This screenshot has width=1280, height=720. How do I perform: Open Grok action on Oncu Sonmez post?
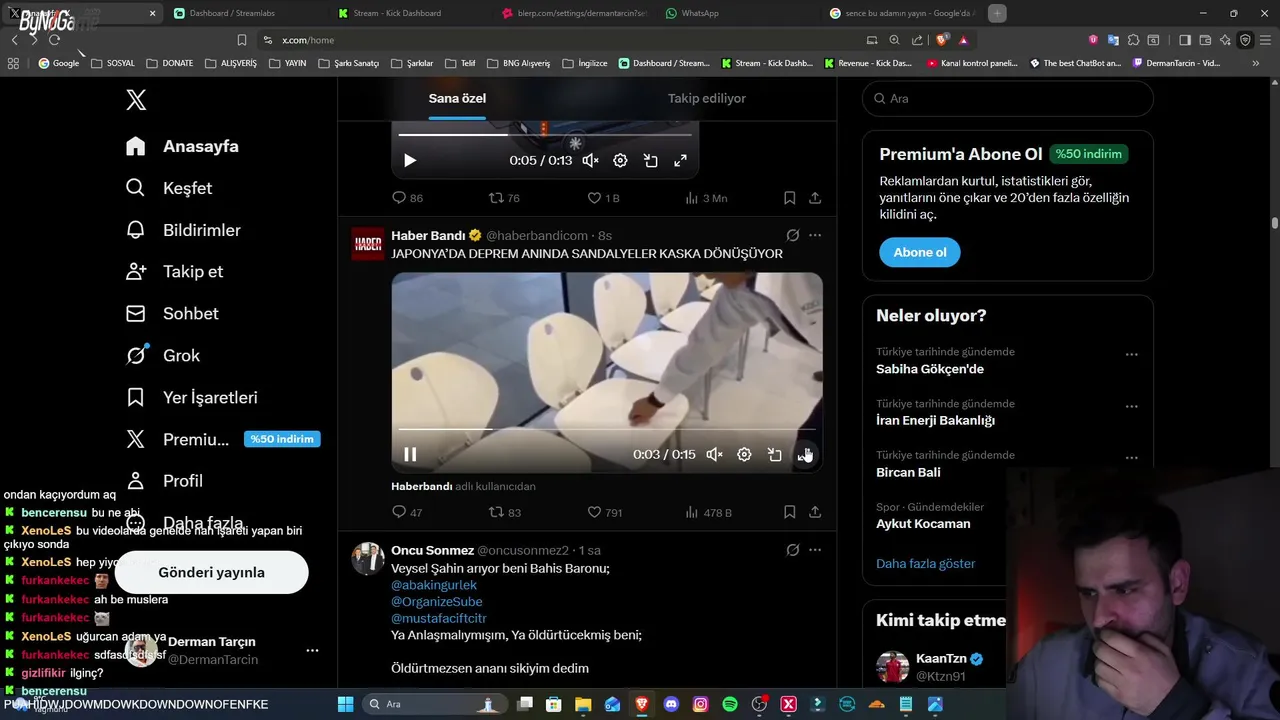792,550
